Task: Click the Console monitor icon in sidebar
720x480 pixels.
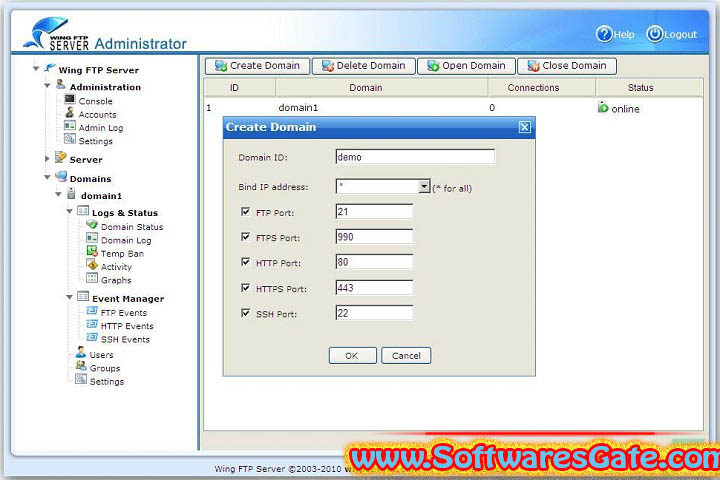Action: click(70, 99)
